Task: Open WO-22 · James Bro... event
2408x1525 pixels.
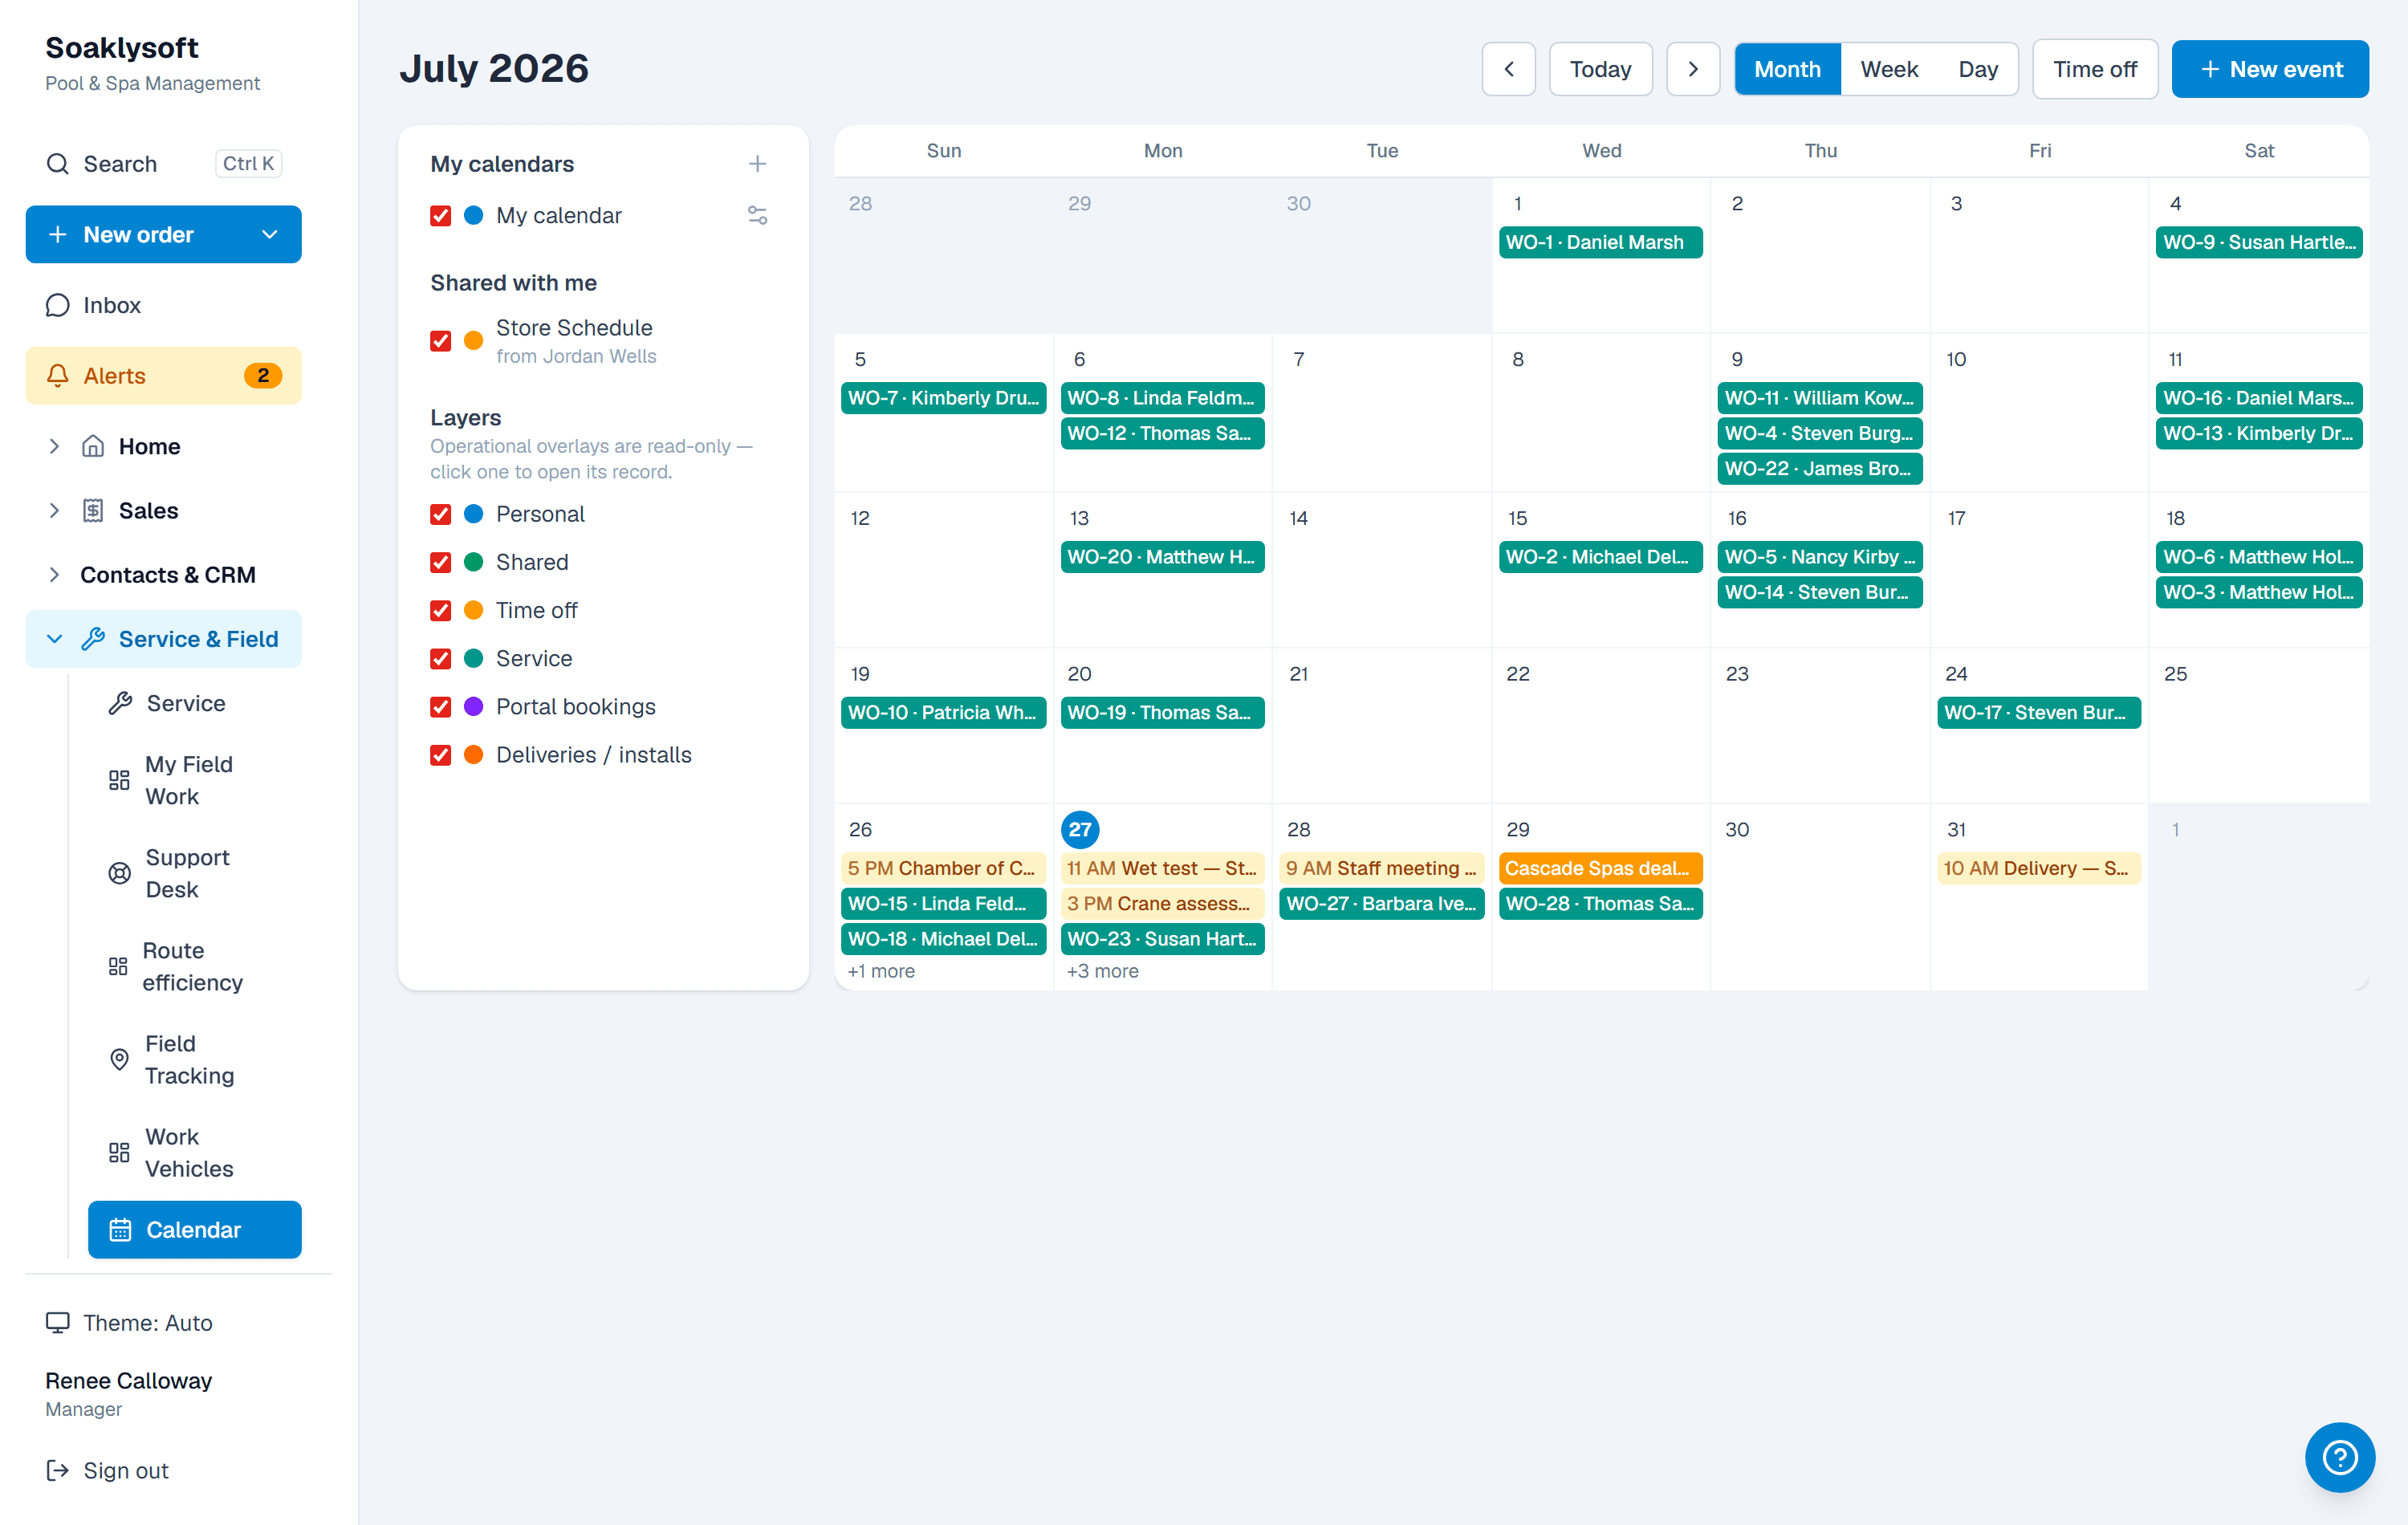Action: point(1819,469)
